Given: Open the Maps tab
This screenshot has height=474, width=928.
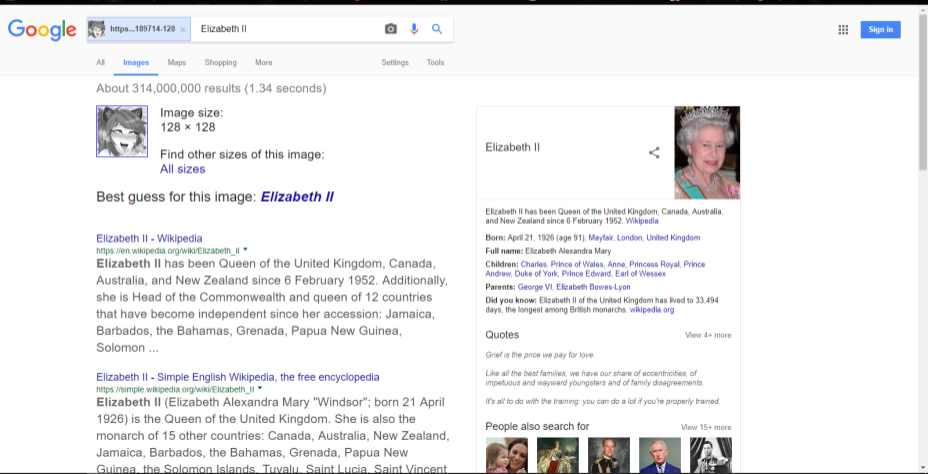Looking at the screenshot, I should point(177,62).
